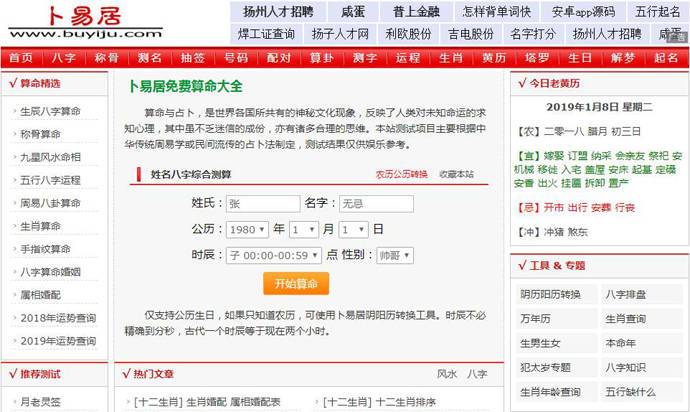Open the 农历公历转换 link
The image size is (690, 412).
pyautogui.click(x=401, y=174)
